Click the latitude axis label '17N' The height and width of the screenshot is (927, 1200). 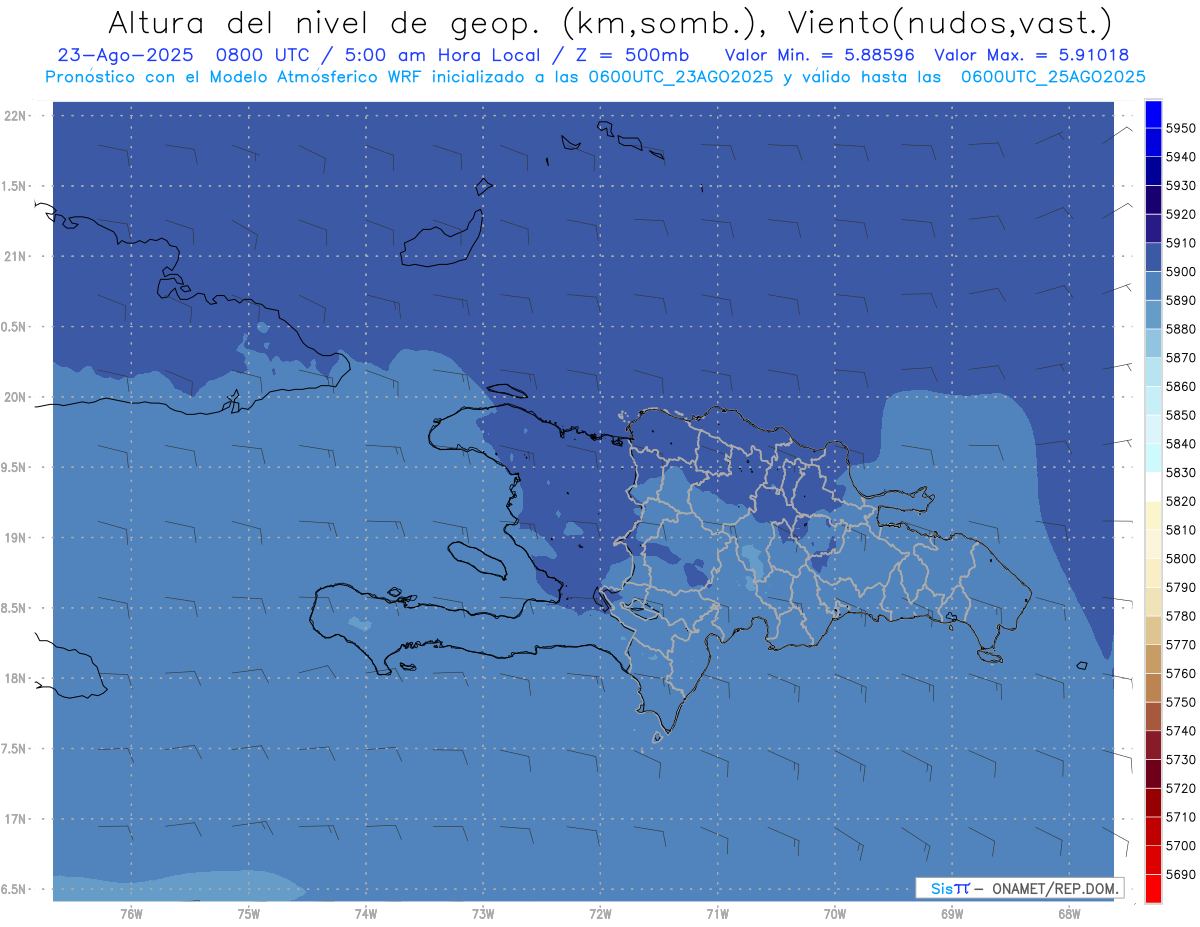coord(14,819)
